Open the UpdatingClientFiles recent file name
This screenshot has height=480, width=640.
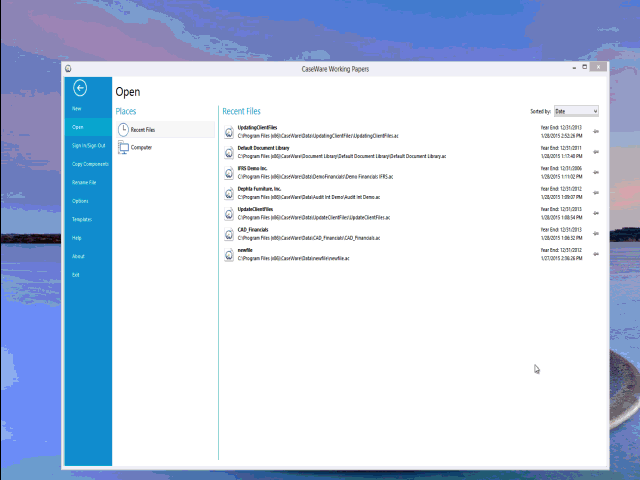click(x=257, y=127)
